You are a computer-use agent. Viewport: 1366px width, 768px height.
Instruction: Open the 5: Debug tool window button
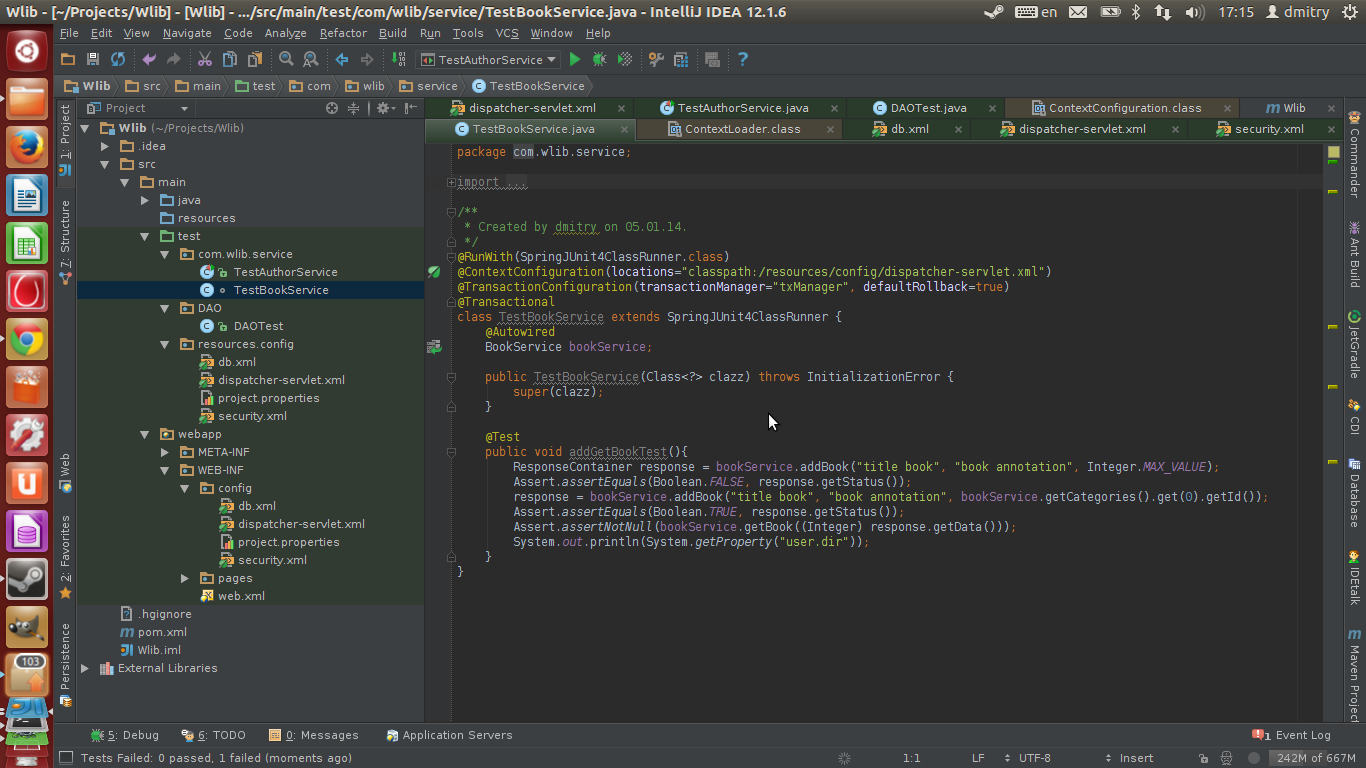pos(124,735)
